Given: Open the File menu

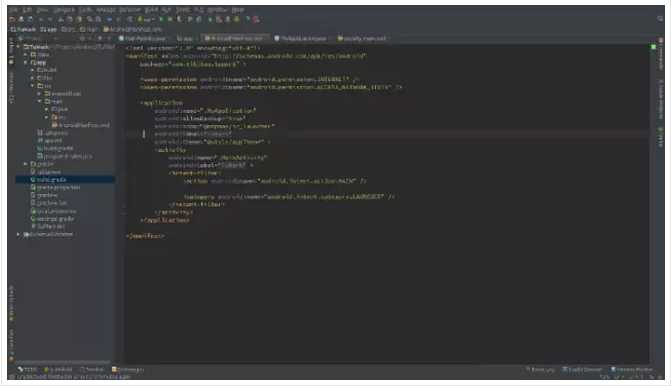Looking at the screenshot, I should (x=14, y=9).
